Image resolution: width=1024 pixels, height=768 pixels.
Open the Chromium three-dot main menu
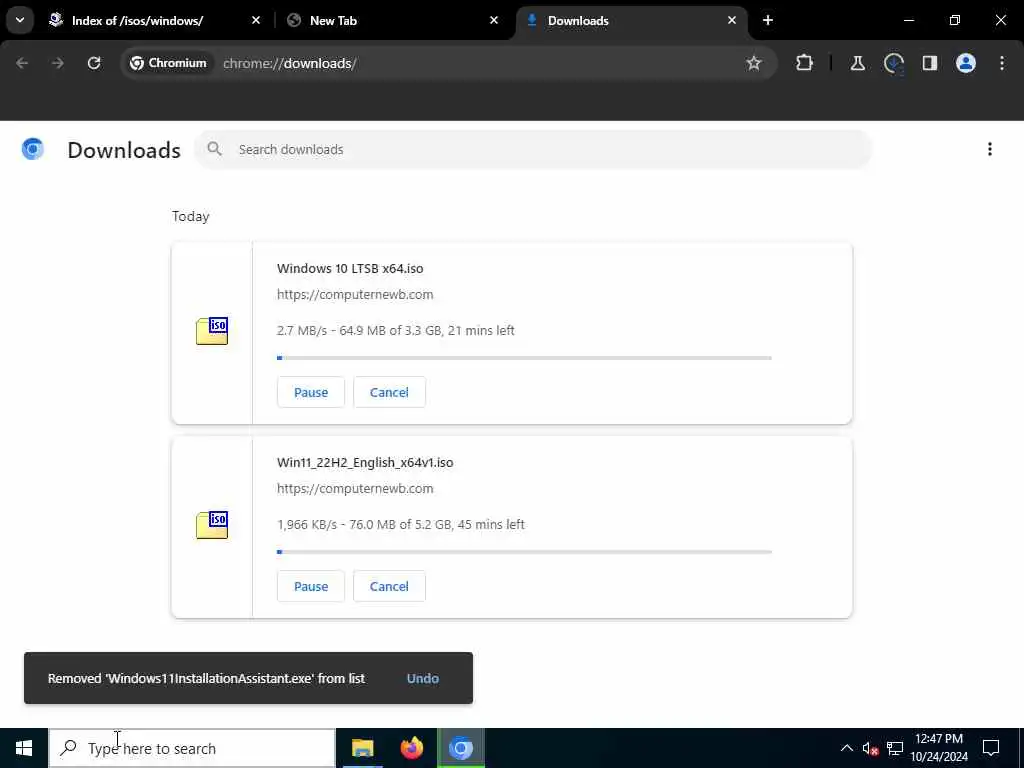(x=1002, y=63)
